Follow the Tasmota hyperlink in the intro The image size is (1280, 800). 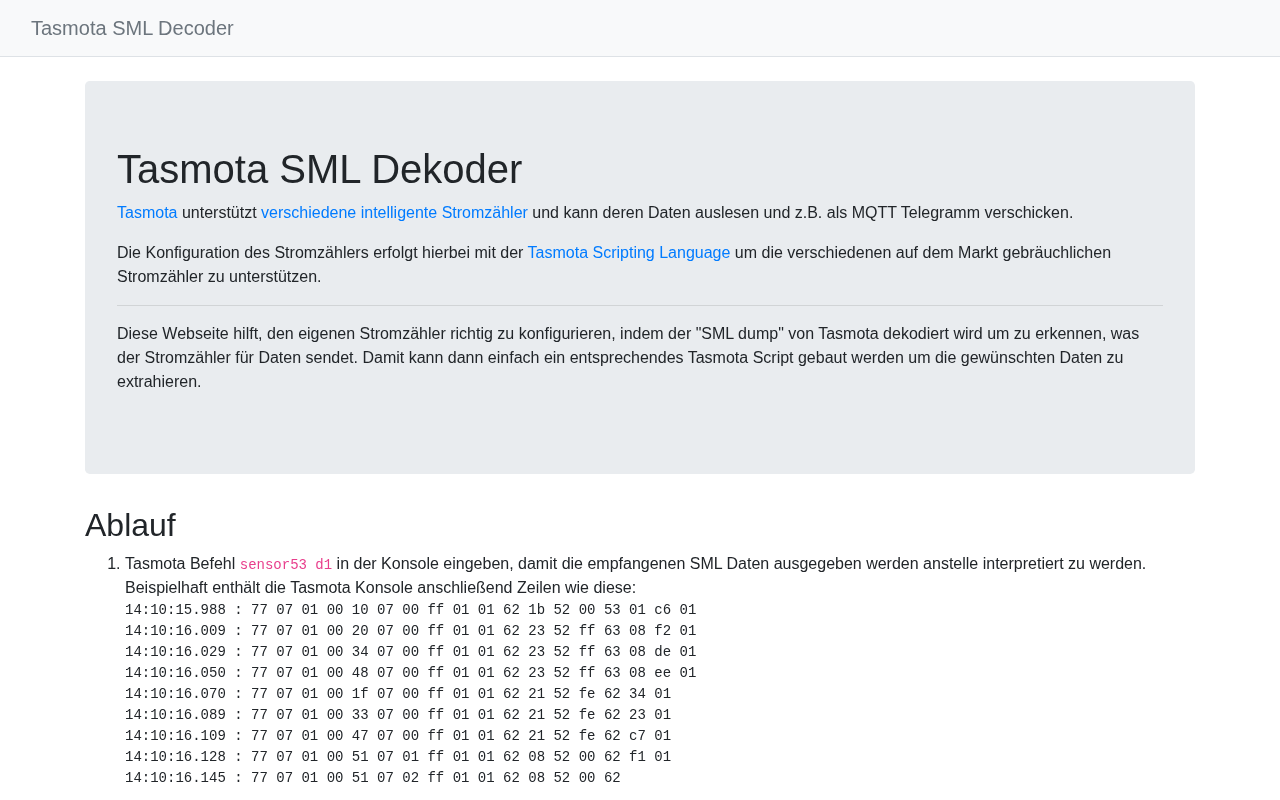pyautogui.click(x=147, y=212)
